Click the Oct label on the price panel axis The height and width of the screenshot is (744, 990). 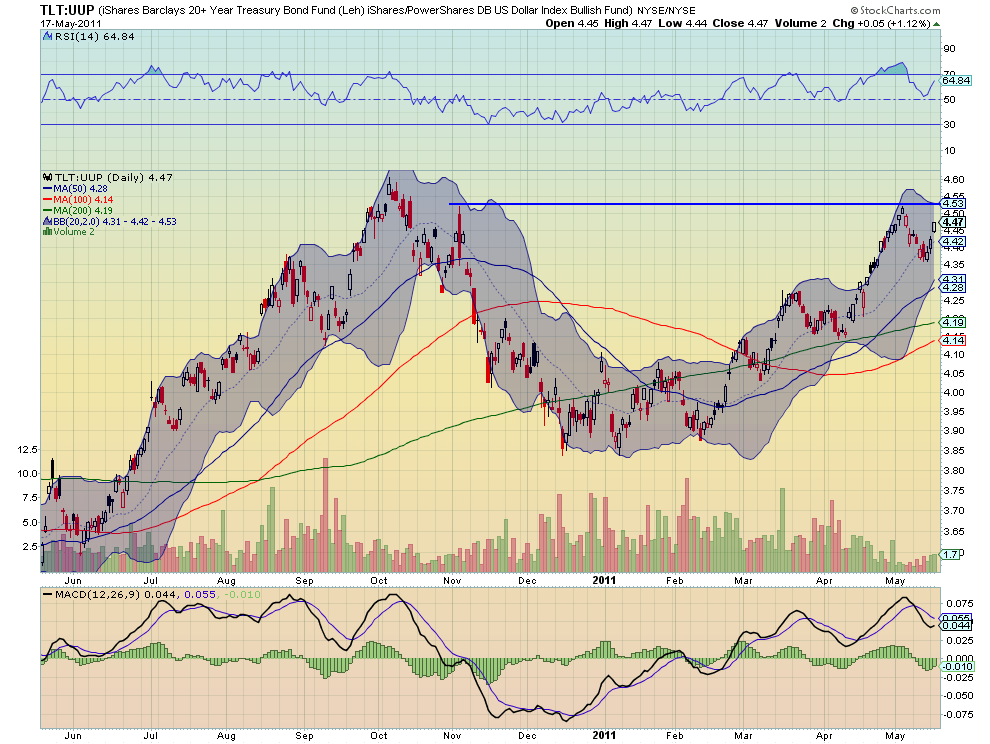pyautogui.click(x=379, y=580)
